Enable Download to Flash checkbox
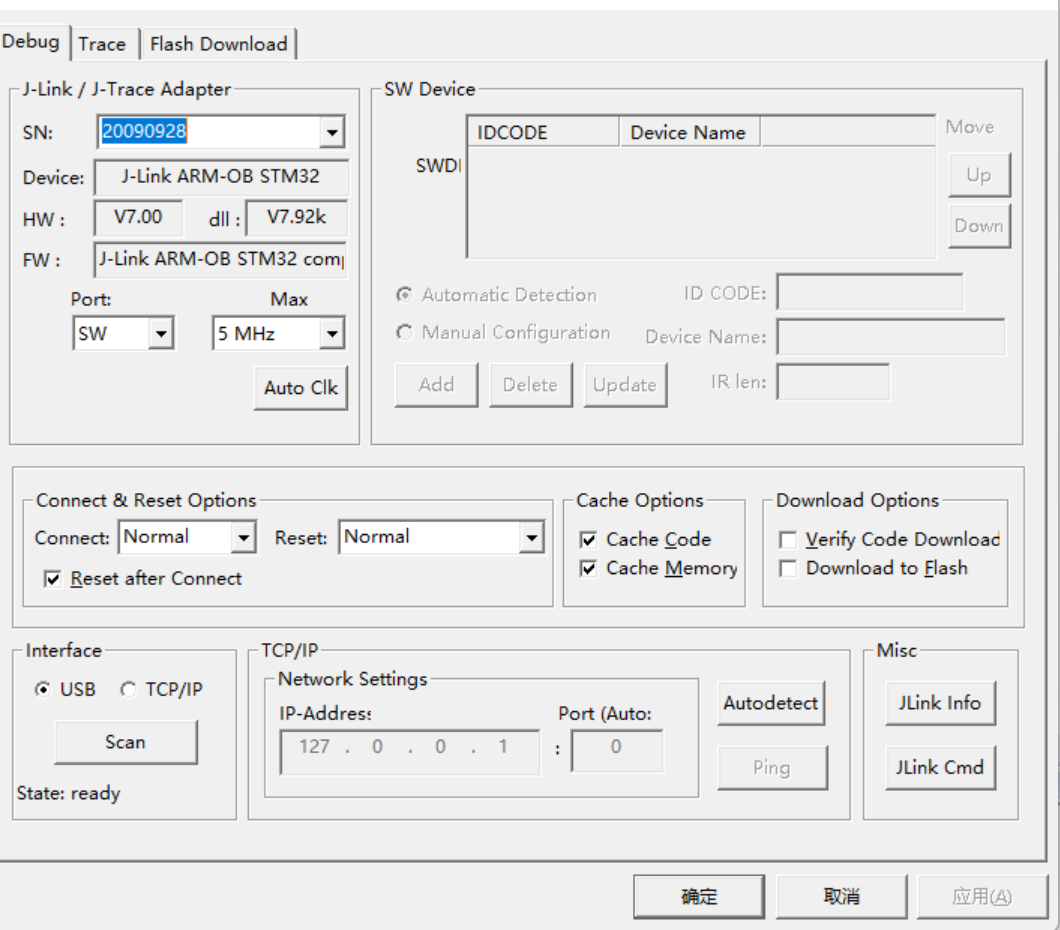 789,569
